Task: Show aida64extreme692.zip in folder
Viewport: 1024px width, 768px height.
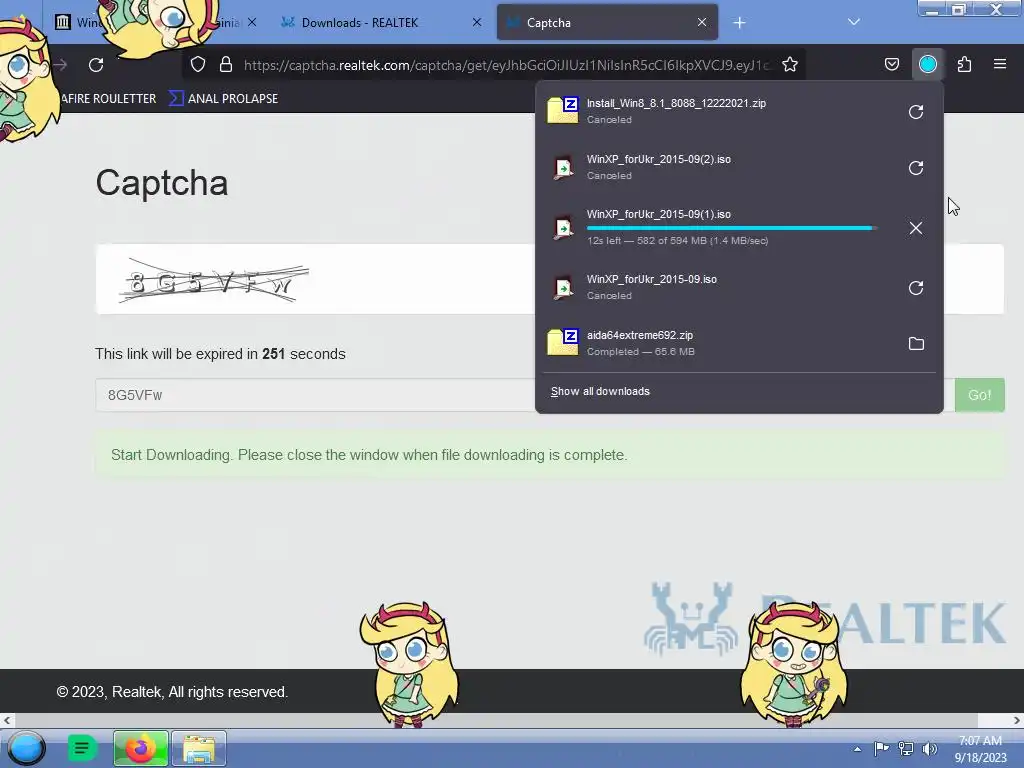Action: pyautogui.click(x=916, y=344)
